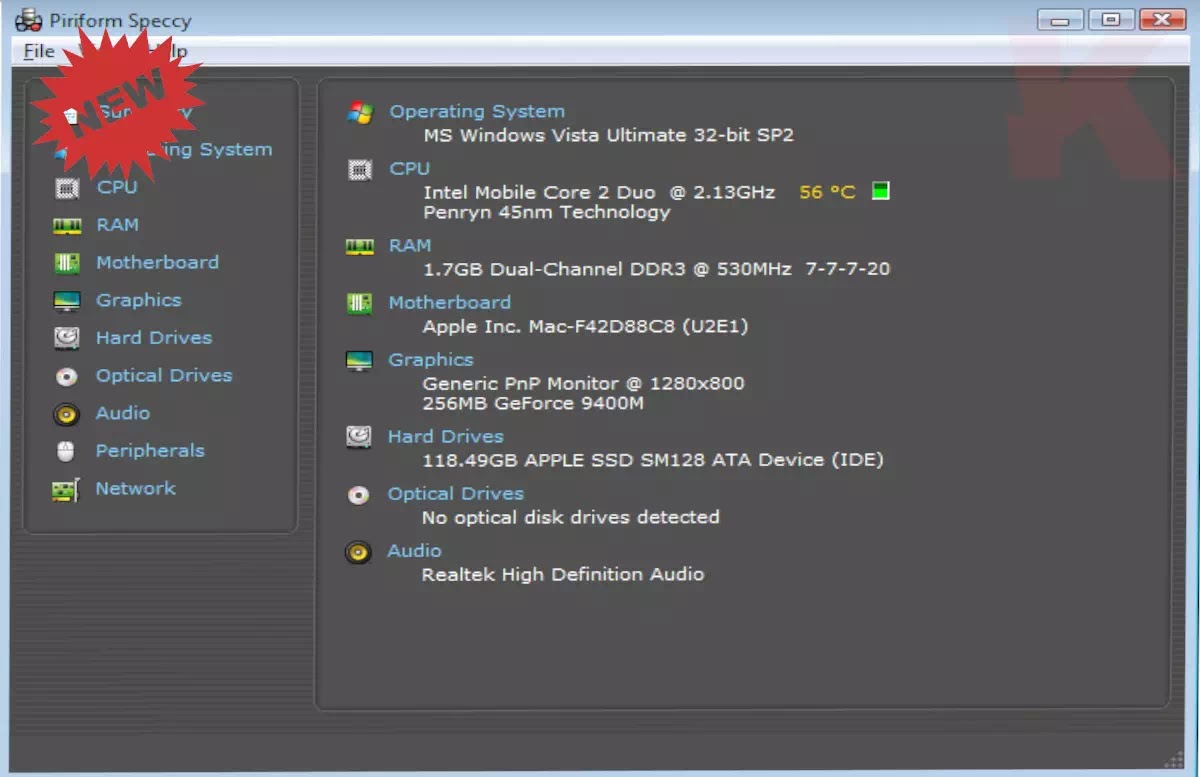This screenshot has width=1200, height=777.
Task: Click the CPU icon in summary panel
Action: 360,170
